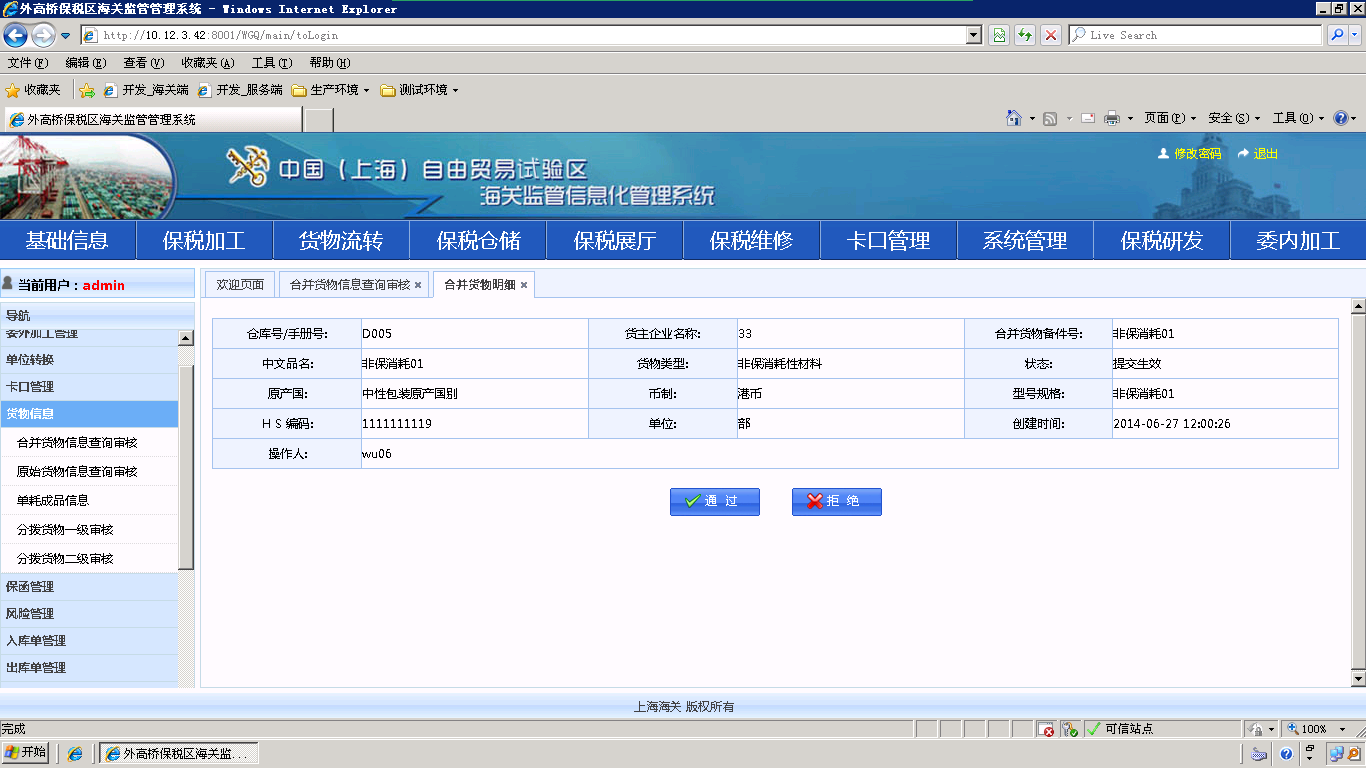This screenshot has width=1366, height=768.
Task: Click the Windows 开始 start button
Action: 26,753
